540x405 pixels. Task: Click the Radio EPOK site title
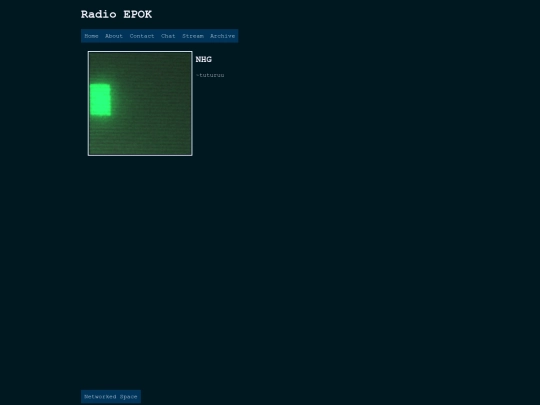click(x=116, y=14)
